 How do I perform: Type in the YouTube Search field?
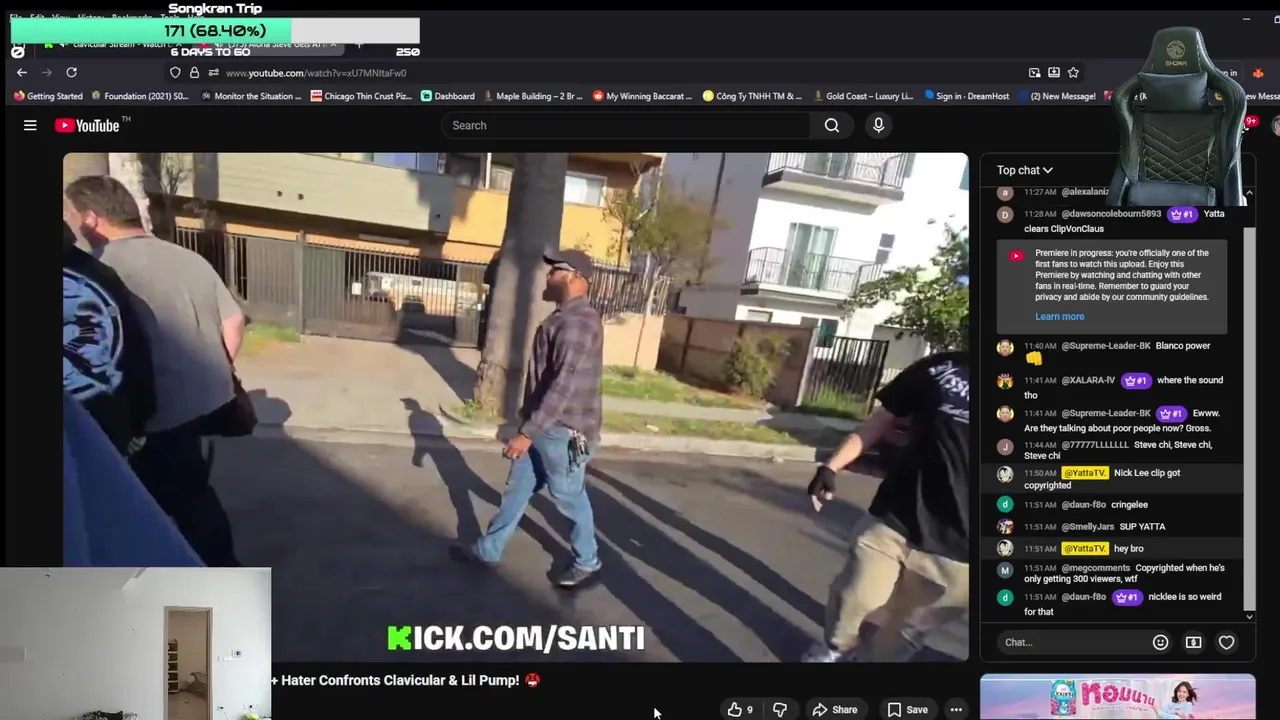click(627, 125)
